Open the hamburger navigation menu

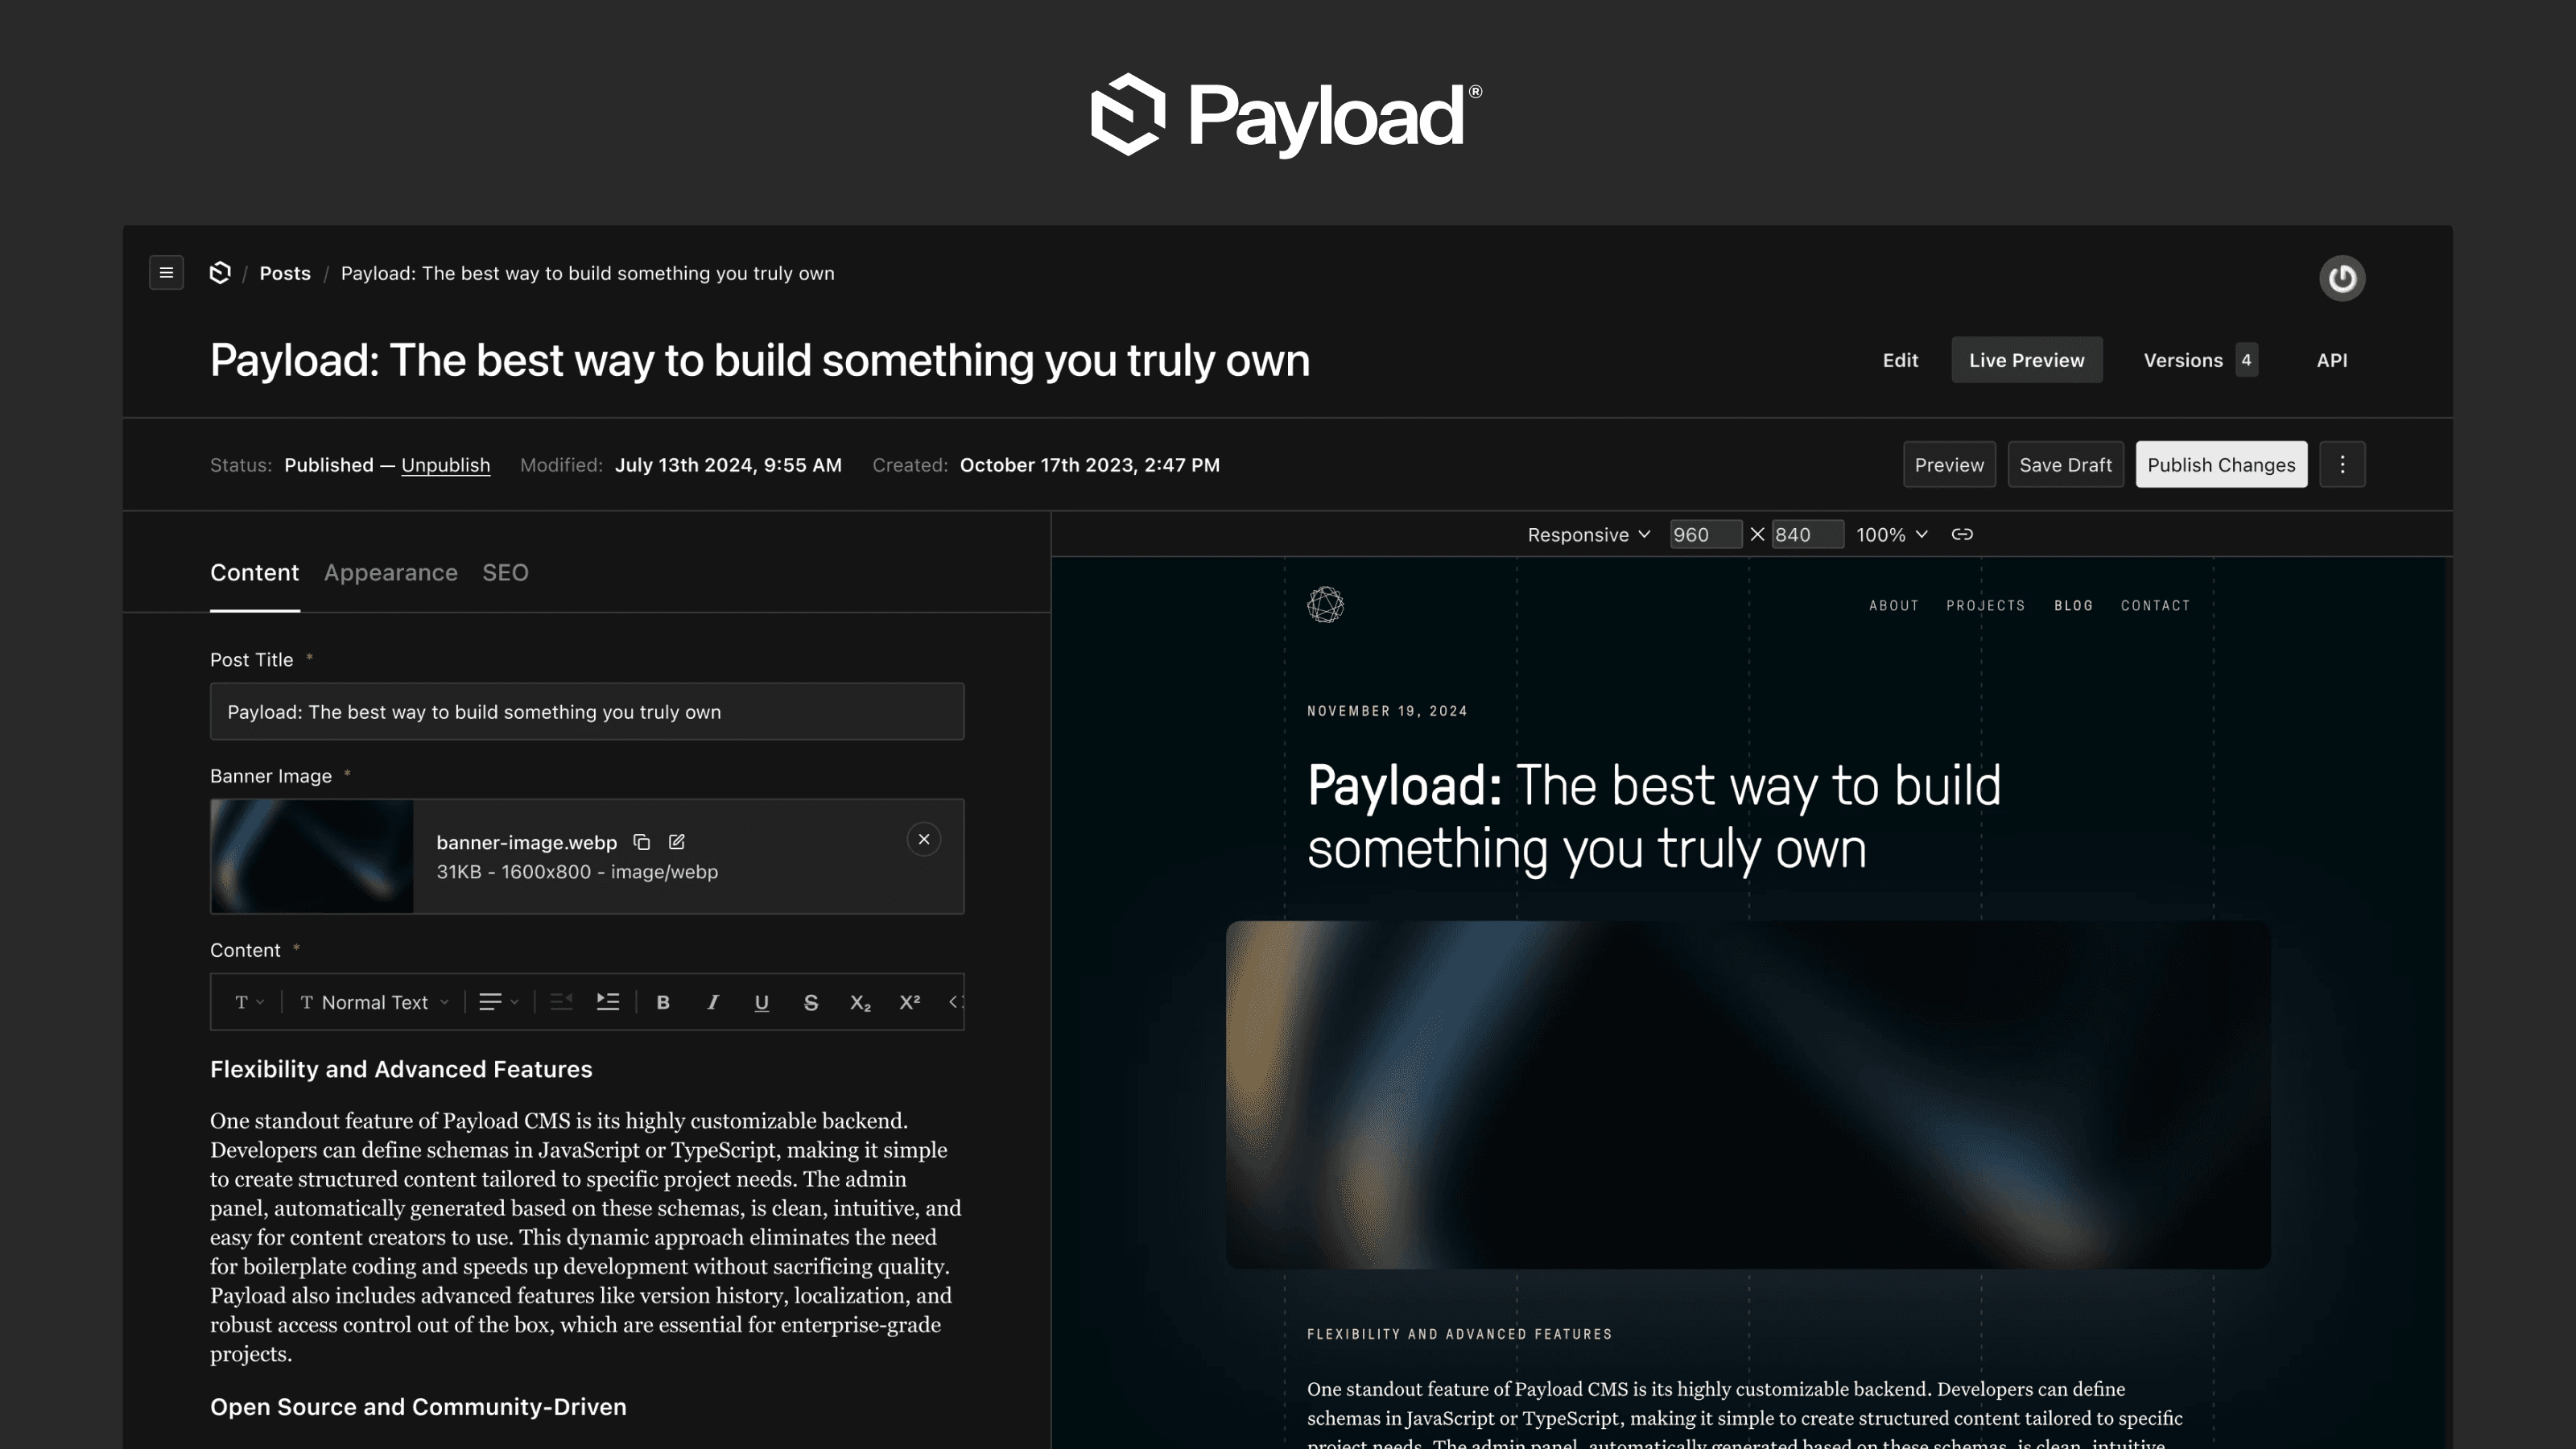click(166, 273)
